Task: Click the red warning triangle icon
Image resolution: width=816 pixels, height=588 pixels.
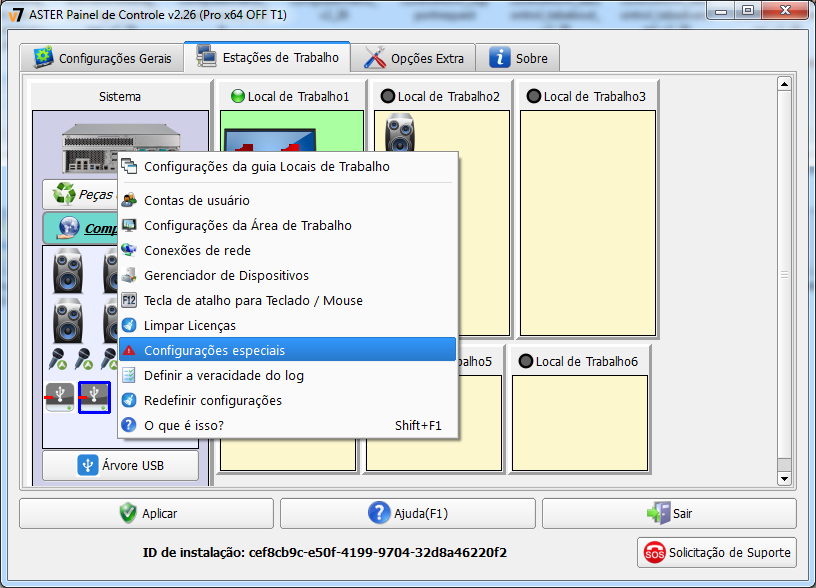Action: coord(129,350)
